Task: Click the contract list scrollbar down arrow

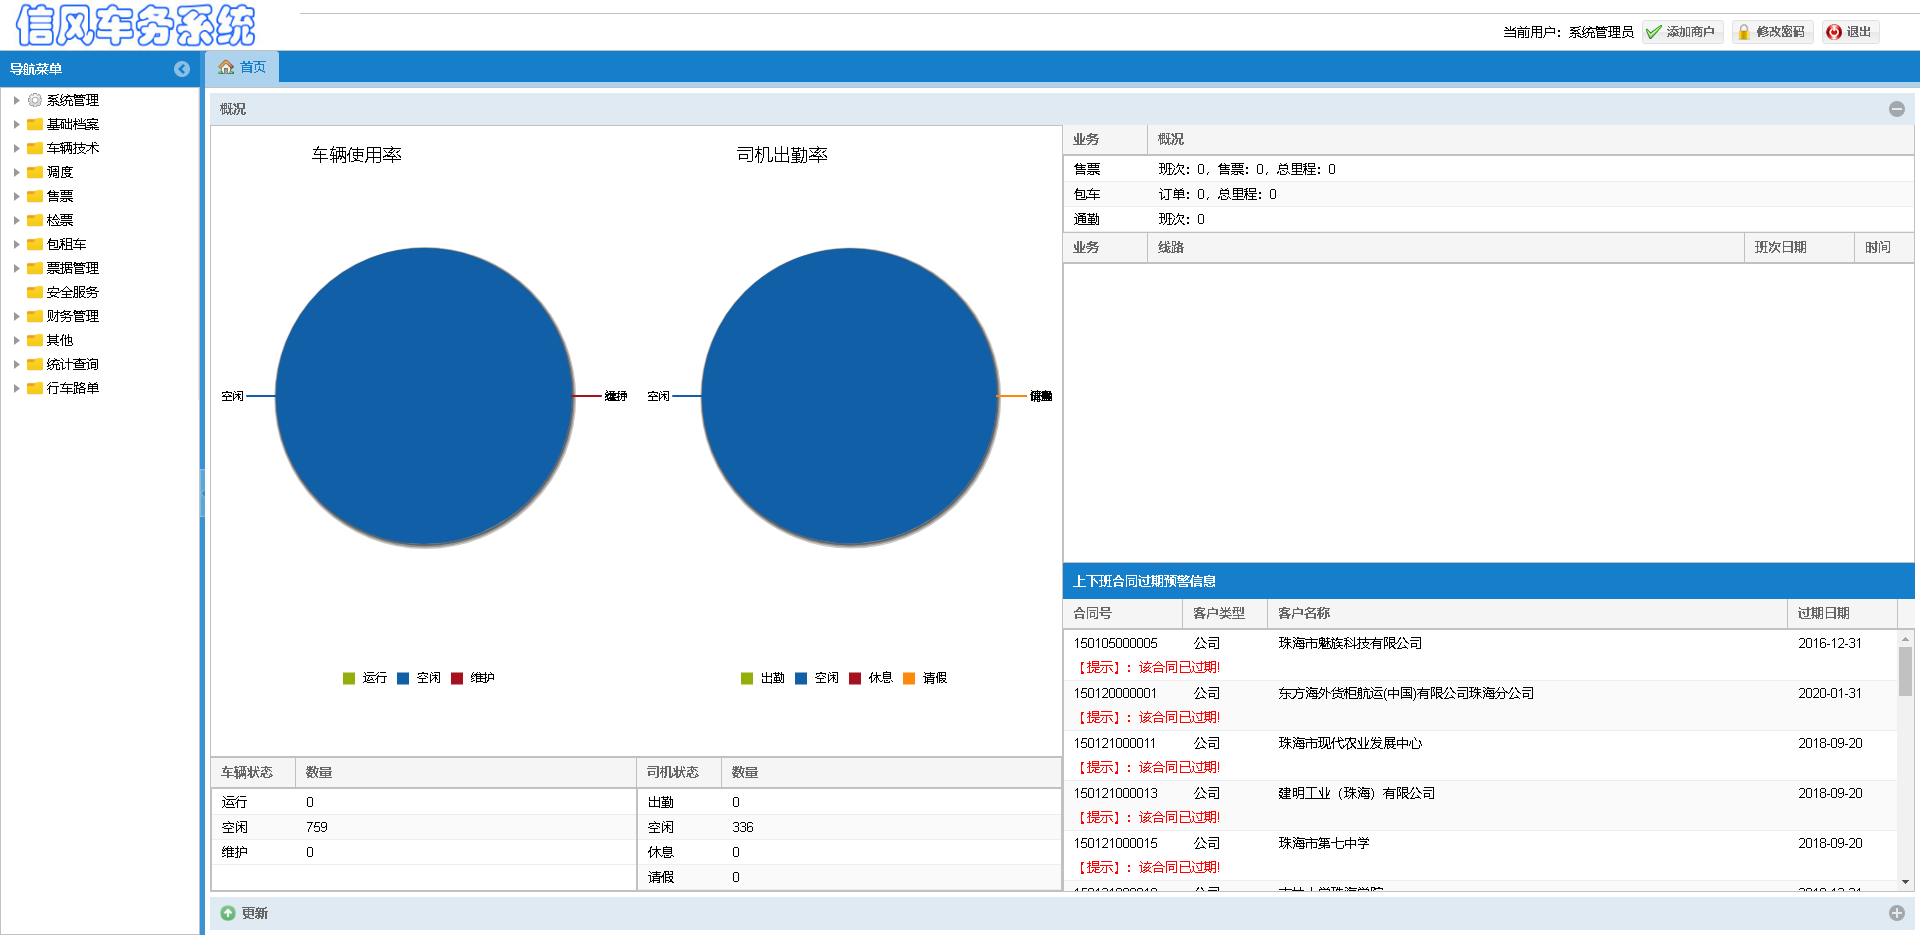Action: 1905,882
